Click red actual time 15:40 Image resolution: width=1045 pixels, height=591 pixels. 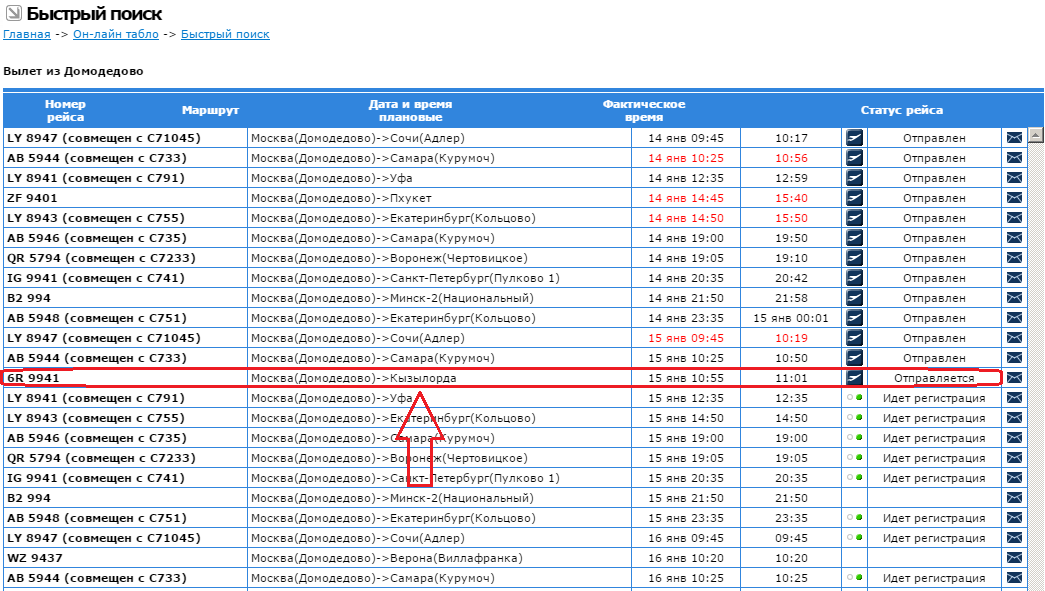[791, 198]
